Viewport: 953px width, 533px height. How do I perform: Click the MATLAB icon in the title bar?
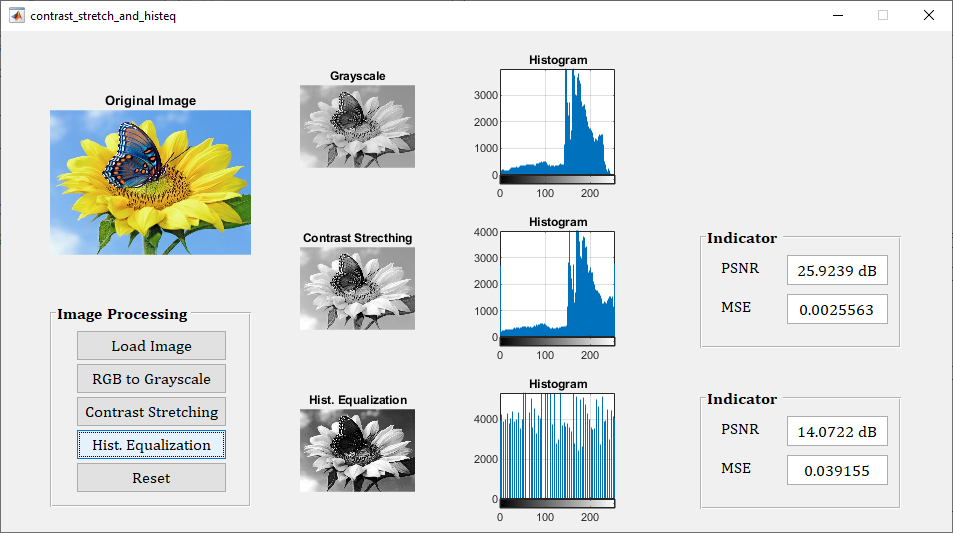[x=16, y=16]
